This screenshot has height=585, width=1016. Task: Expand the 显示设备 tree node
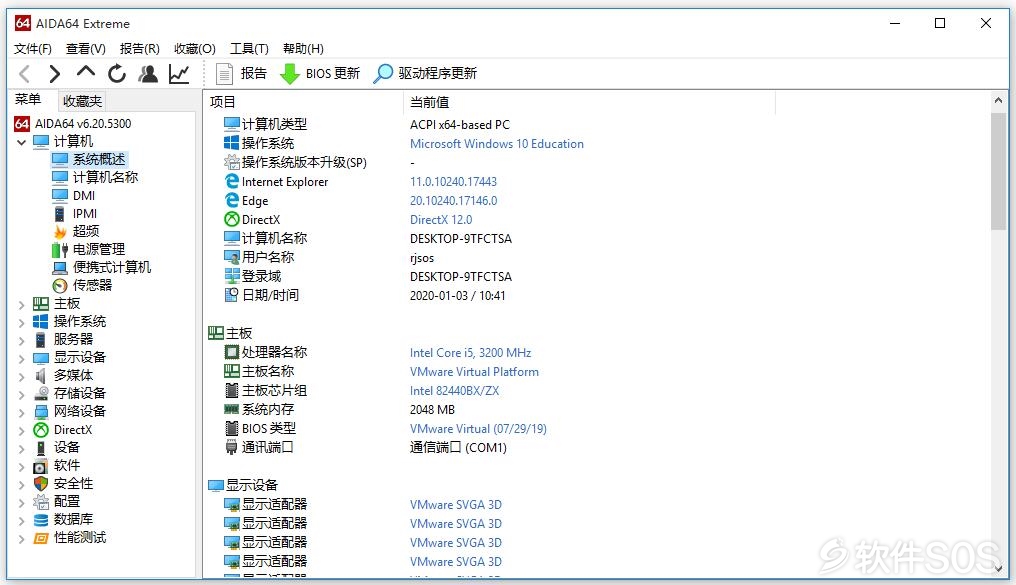21,358
